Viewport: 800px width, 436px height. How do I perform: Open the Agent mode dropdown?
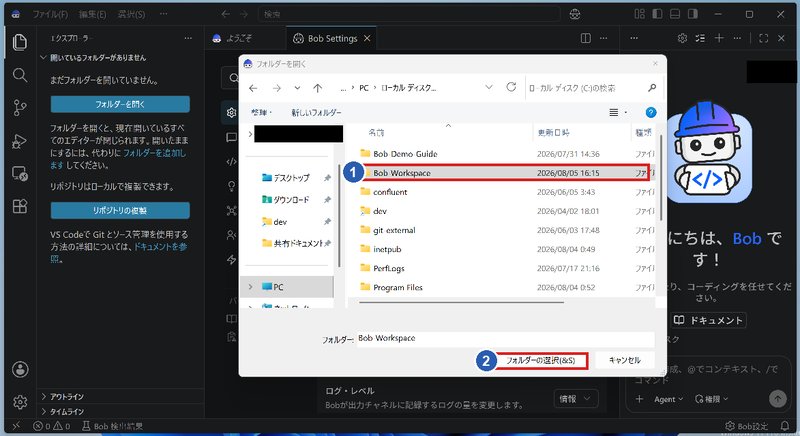click(x=669, y=399)
